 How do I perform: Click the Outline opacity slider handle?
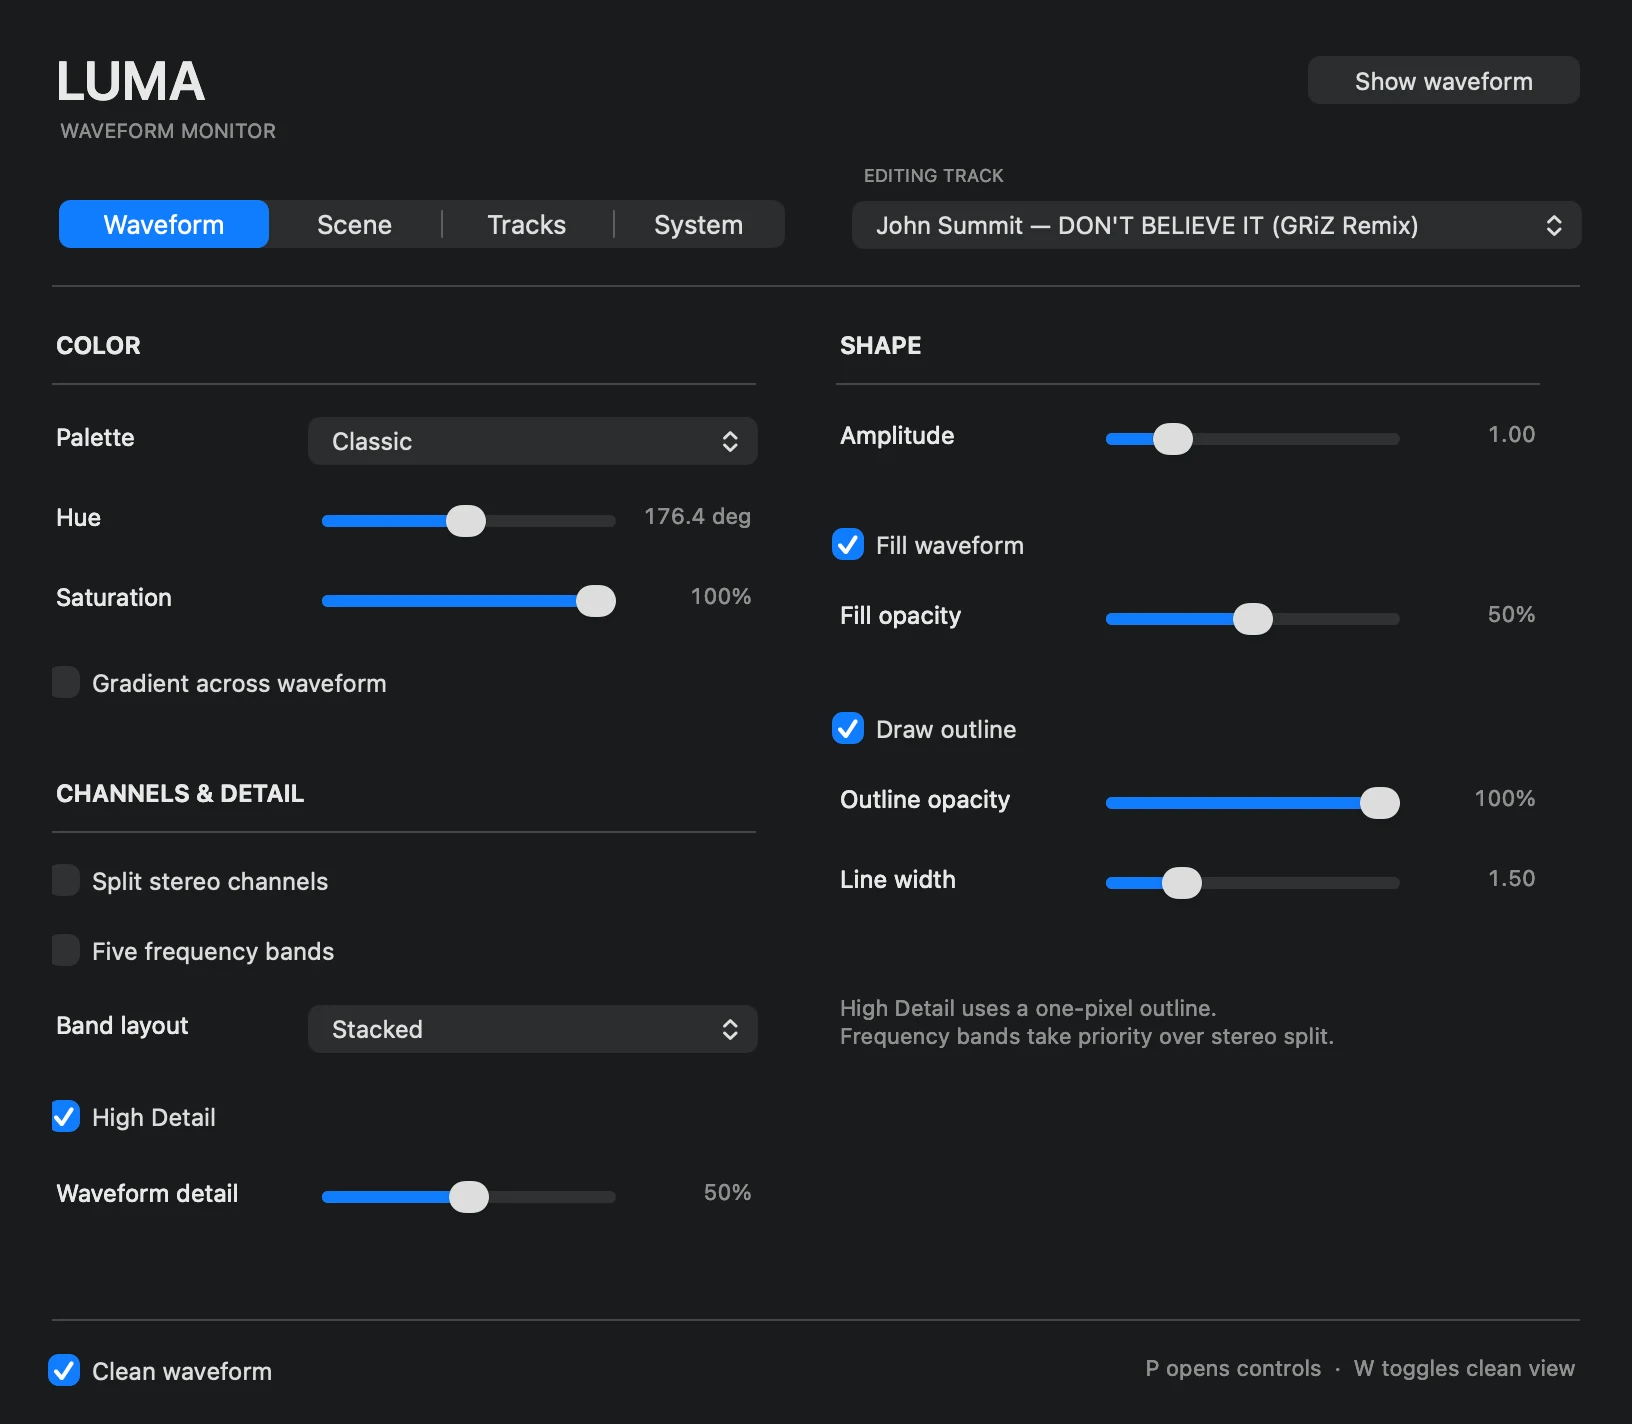pos(1380,803)
